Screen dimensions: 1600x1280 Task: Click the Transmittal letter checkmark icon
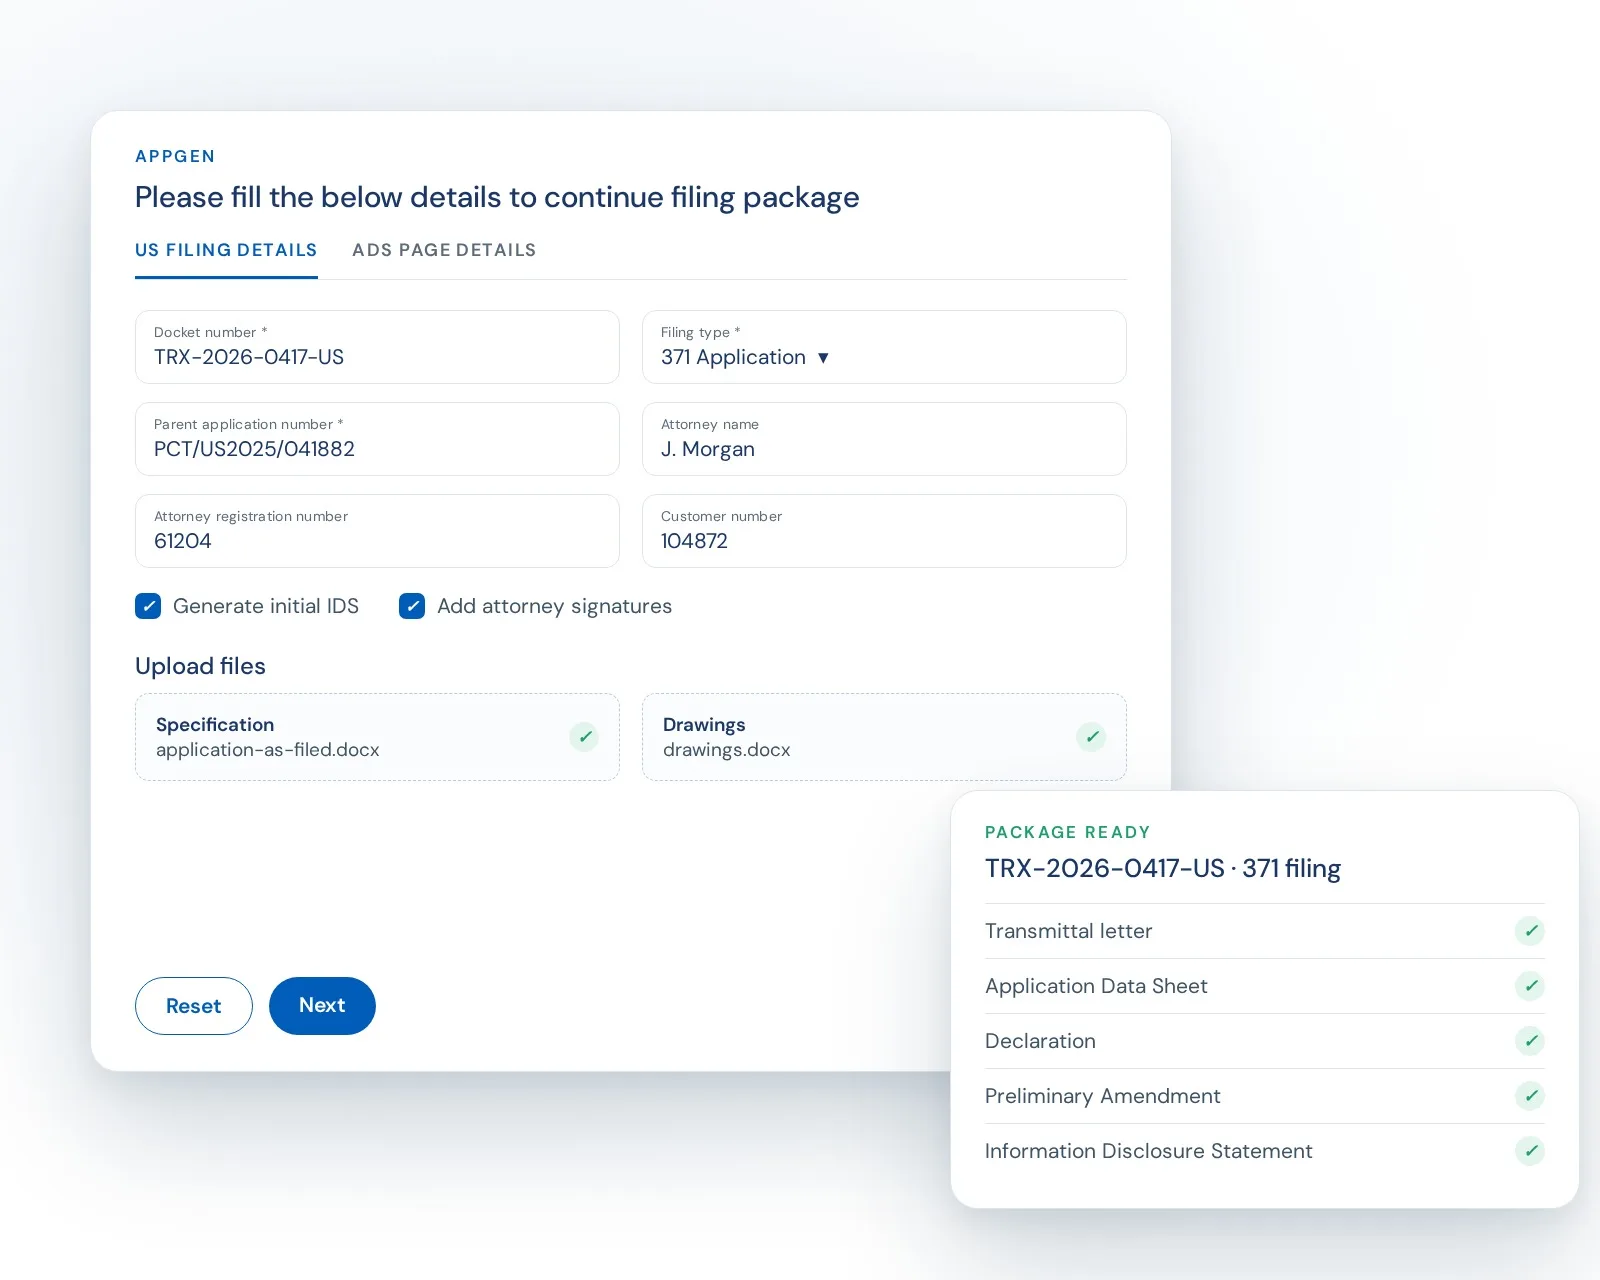[1530, 931]
